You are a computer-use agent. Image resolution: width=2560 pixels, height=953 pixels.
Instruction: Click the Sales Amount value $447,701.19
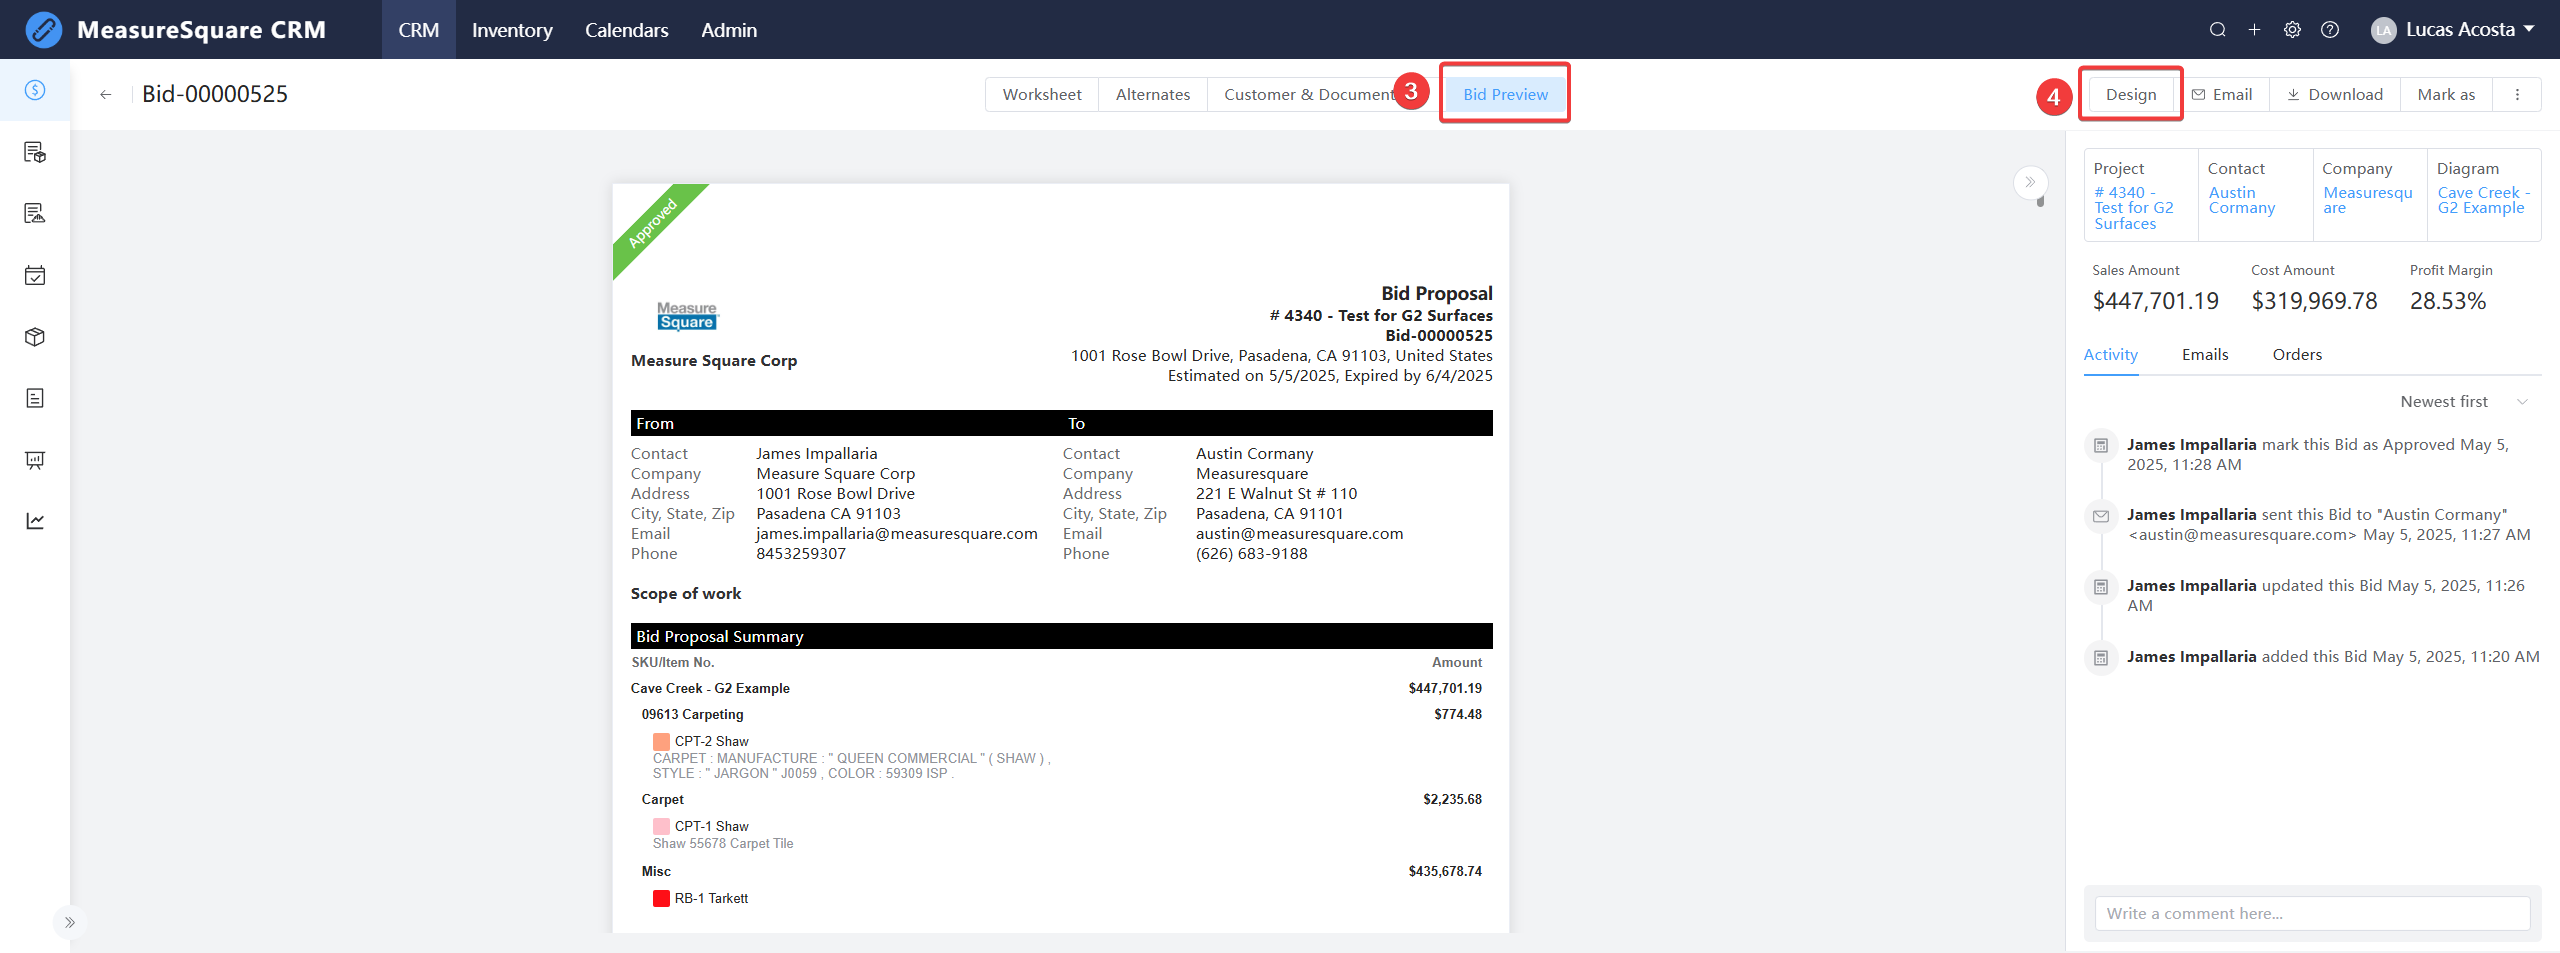point(2155,301)
